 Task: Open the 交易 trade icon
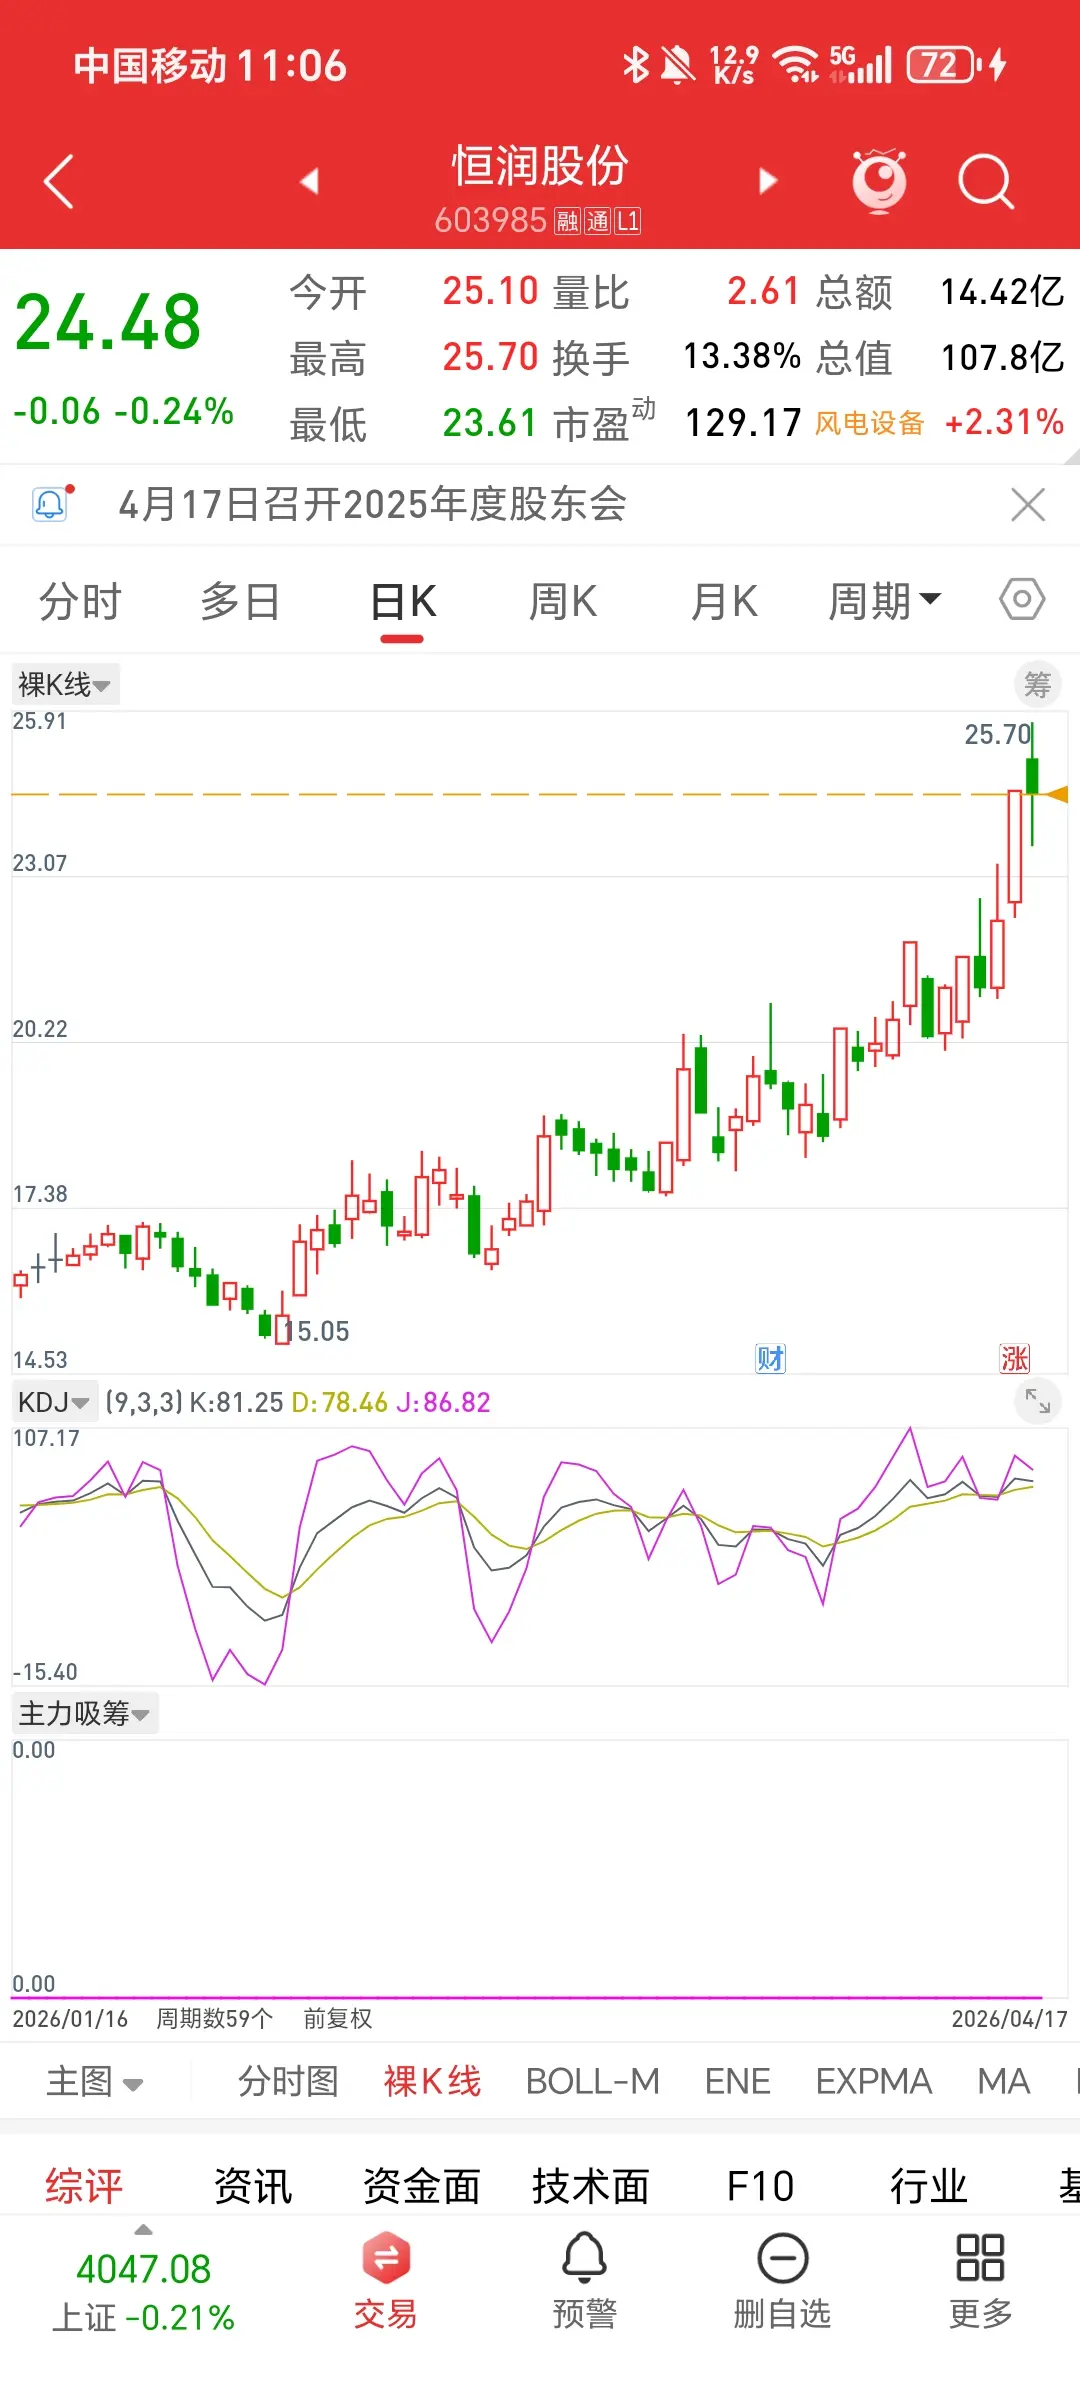pos(385,2281)
